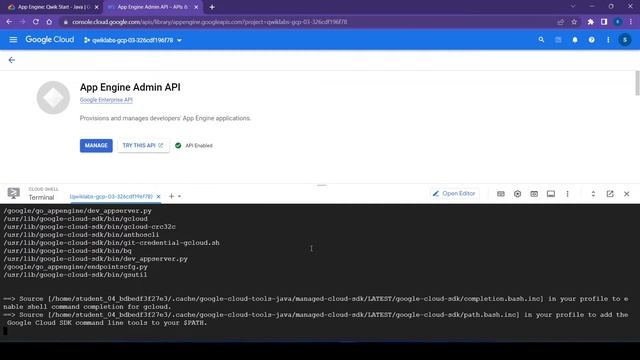This screenshot has height=360, width=640.
Task: Toggle the browser side panel icon
Action: click(x=604, y=22)
